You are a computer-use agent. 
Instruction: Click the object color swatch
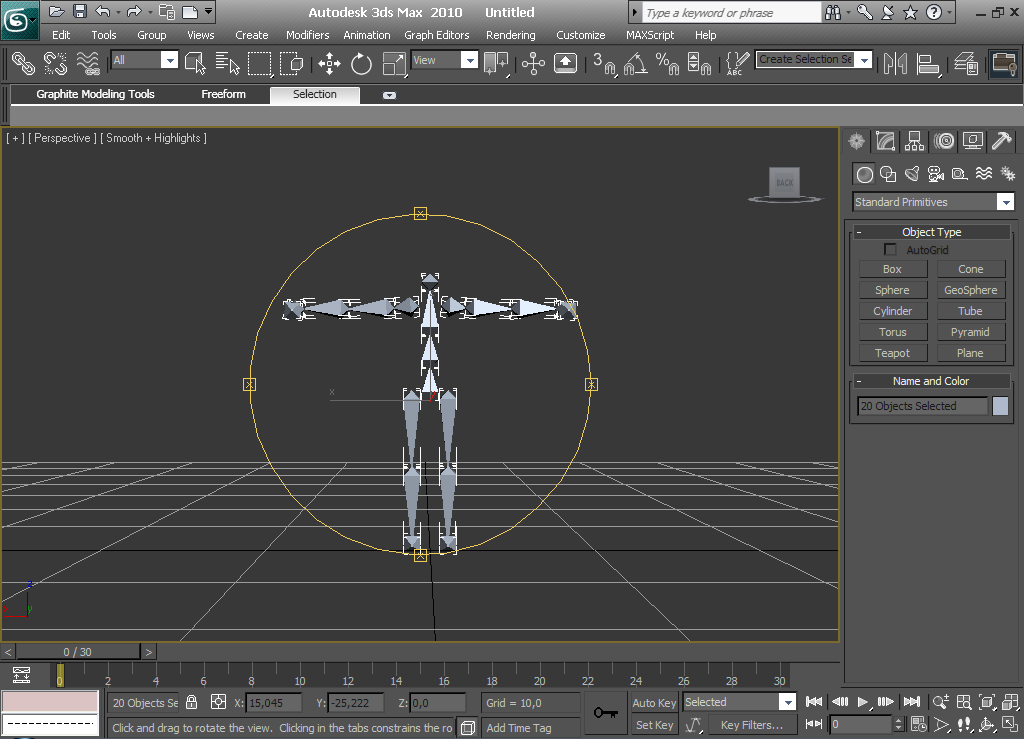pos(1000,406)
